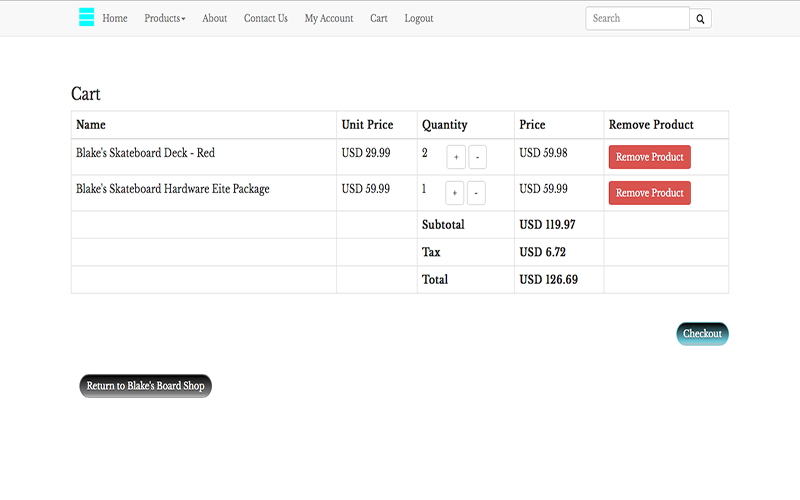Increase quantity of Hardware Elite Package
The image size is (800, 500).
(455, 193)
